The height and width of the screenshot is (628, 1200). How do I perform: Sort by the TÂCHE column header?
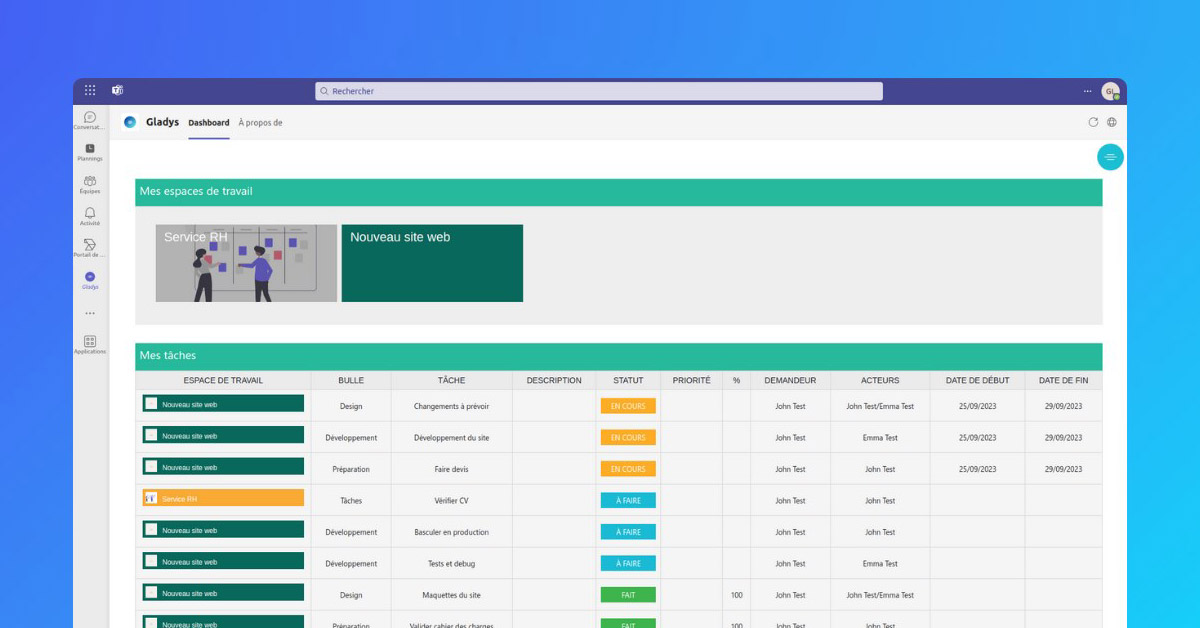tap(451, 380)
